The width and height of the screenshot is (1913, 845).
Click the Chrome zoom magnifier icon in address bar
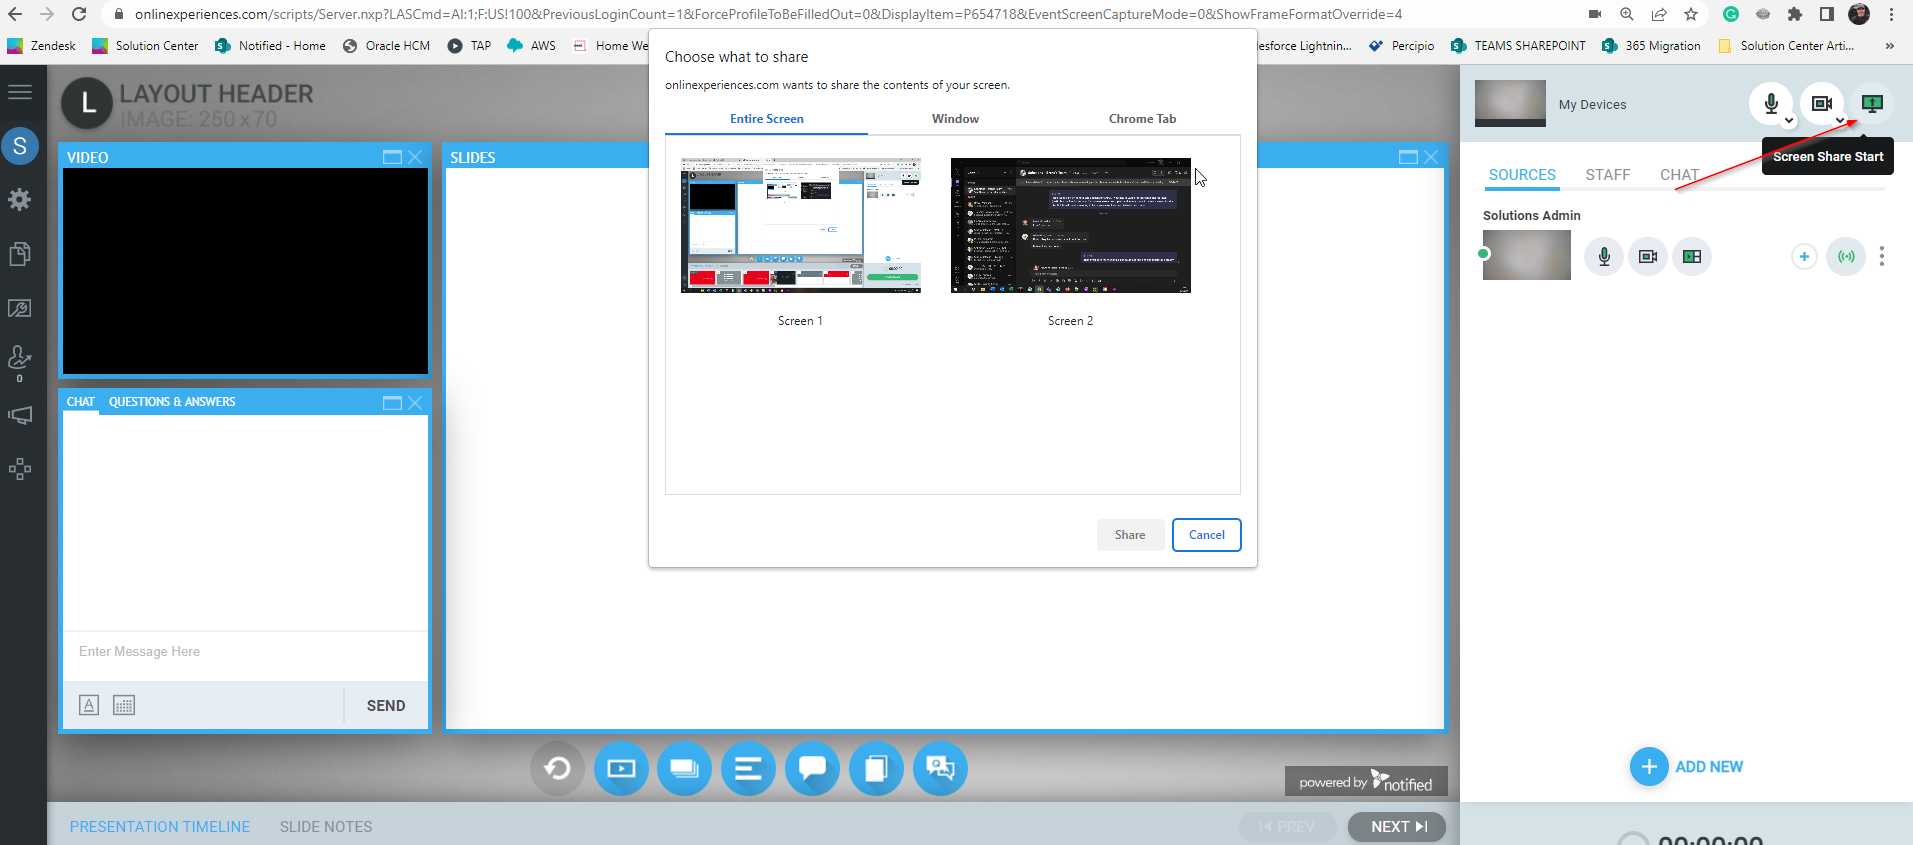point(1627,14)
